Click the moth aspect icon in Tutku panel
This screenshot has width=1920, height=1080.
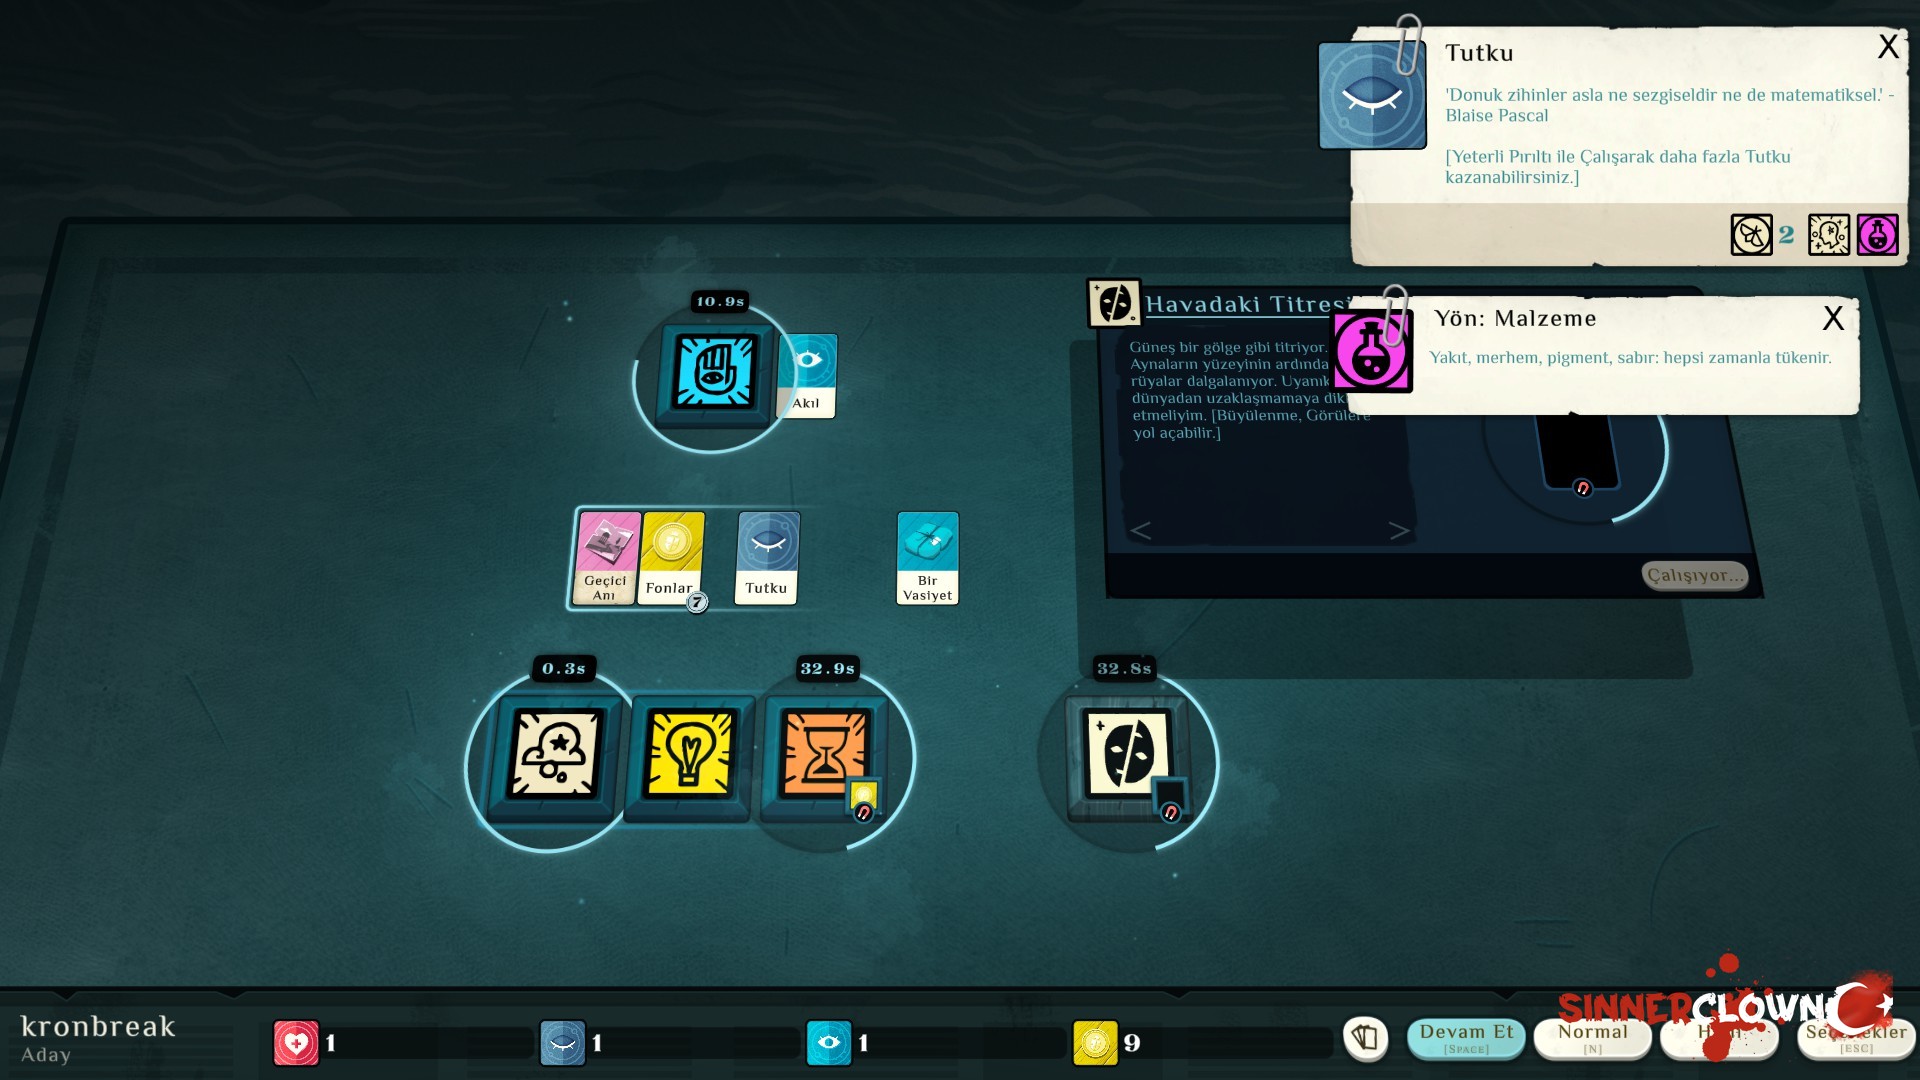pos(1751,235)
